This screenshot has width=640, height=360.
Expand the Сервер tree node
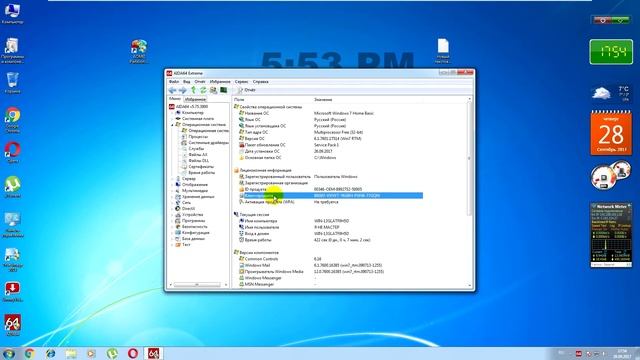pyautogui.click(x=172, y=179)
